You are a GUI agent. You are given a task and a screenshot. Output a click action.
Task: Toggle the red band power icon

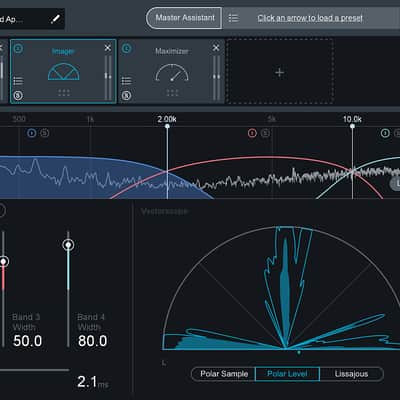click(x=252, y=133)
